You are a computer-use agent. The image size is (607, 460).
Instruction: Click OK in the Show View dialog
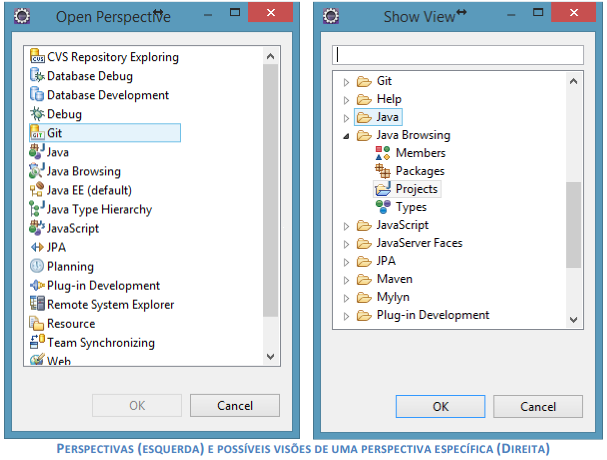pos(440,406)
